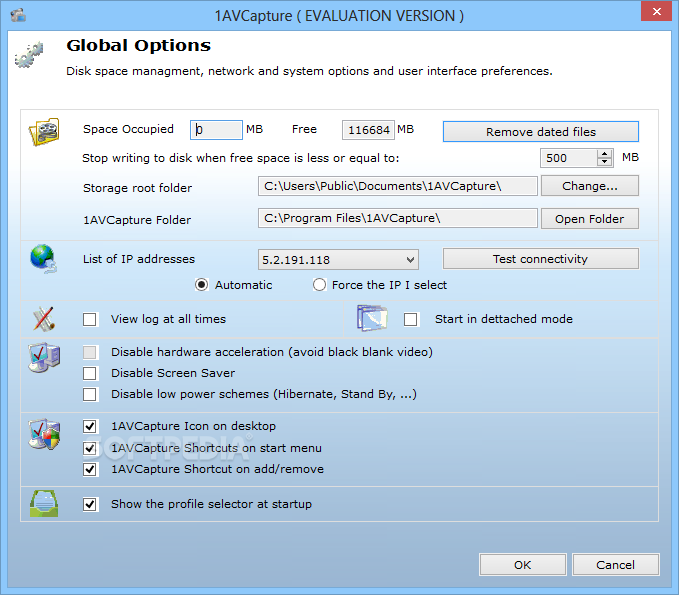Uncheck Show the profile selector at startup

pyautogui.click(x=90, y=504)
